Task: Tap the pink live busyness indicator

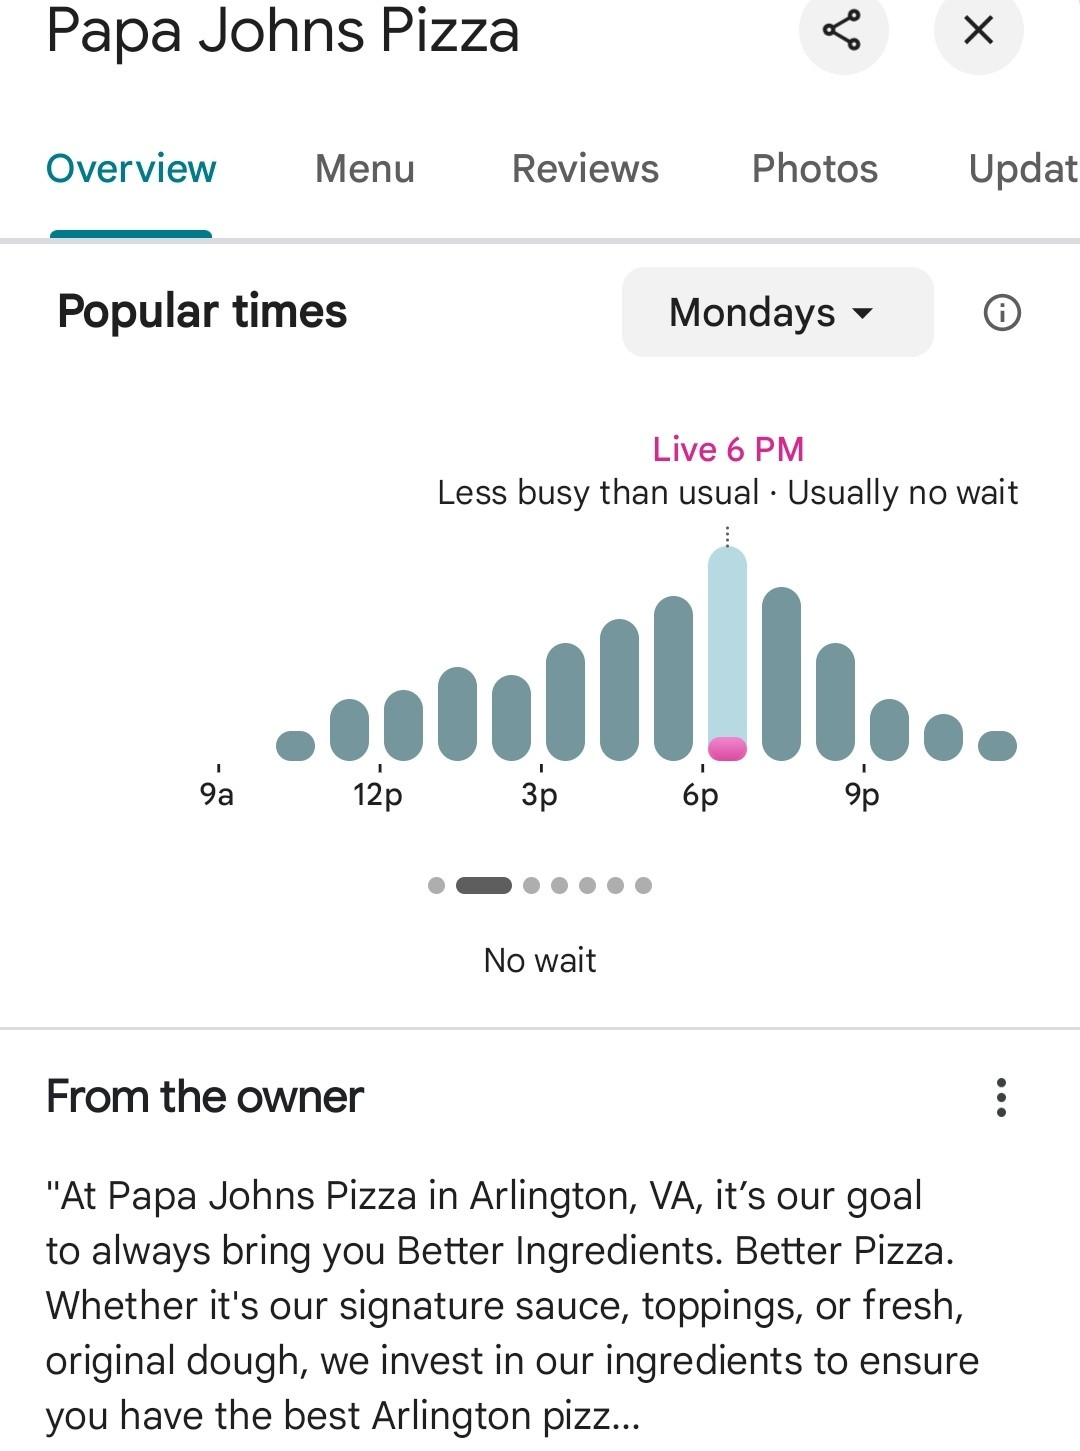Action: 727,749
